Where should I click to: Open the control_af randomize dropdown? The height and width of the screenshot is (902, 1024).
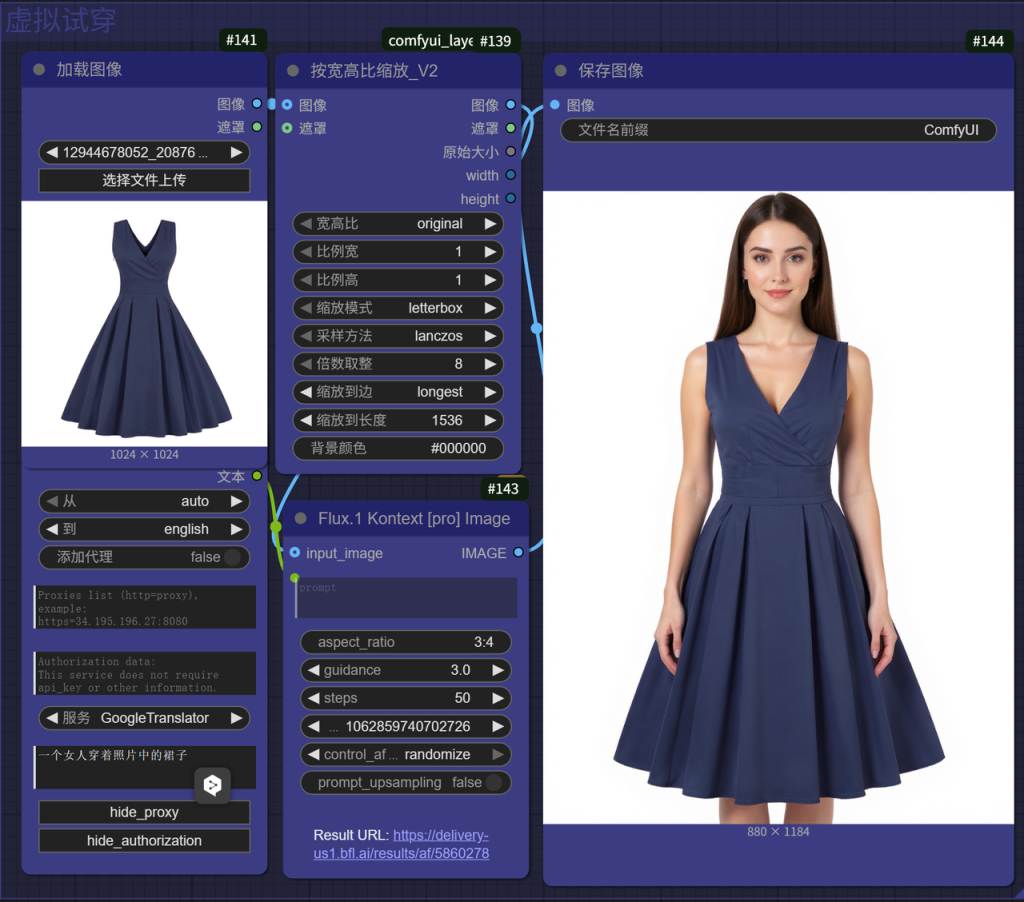(406, 754)
